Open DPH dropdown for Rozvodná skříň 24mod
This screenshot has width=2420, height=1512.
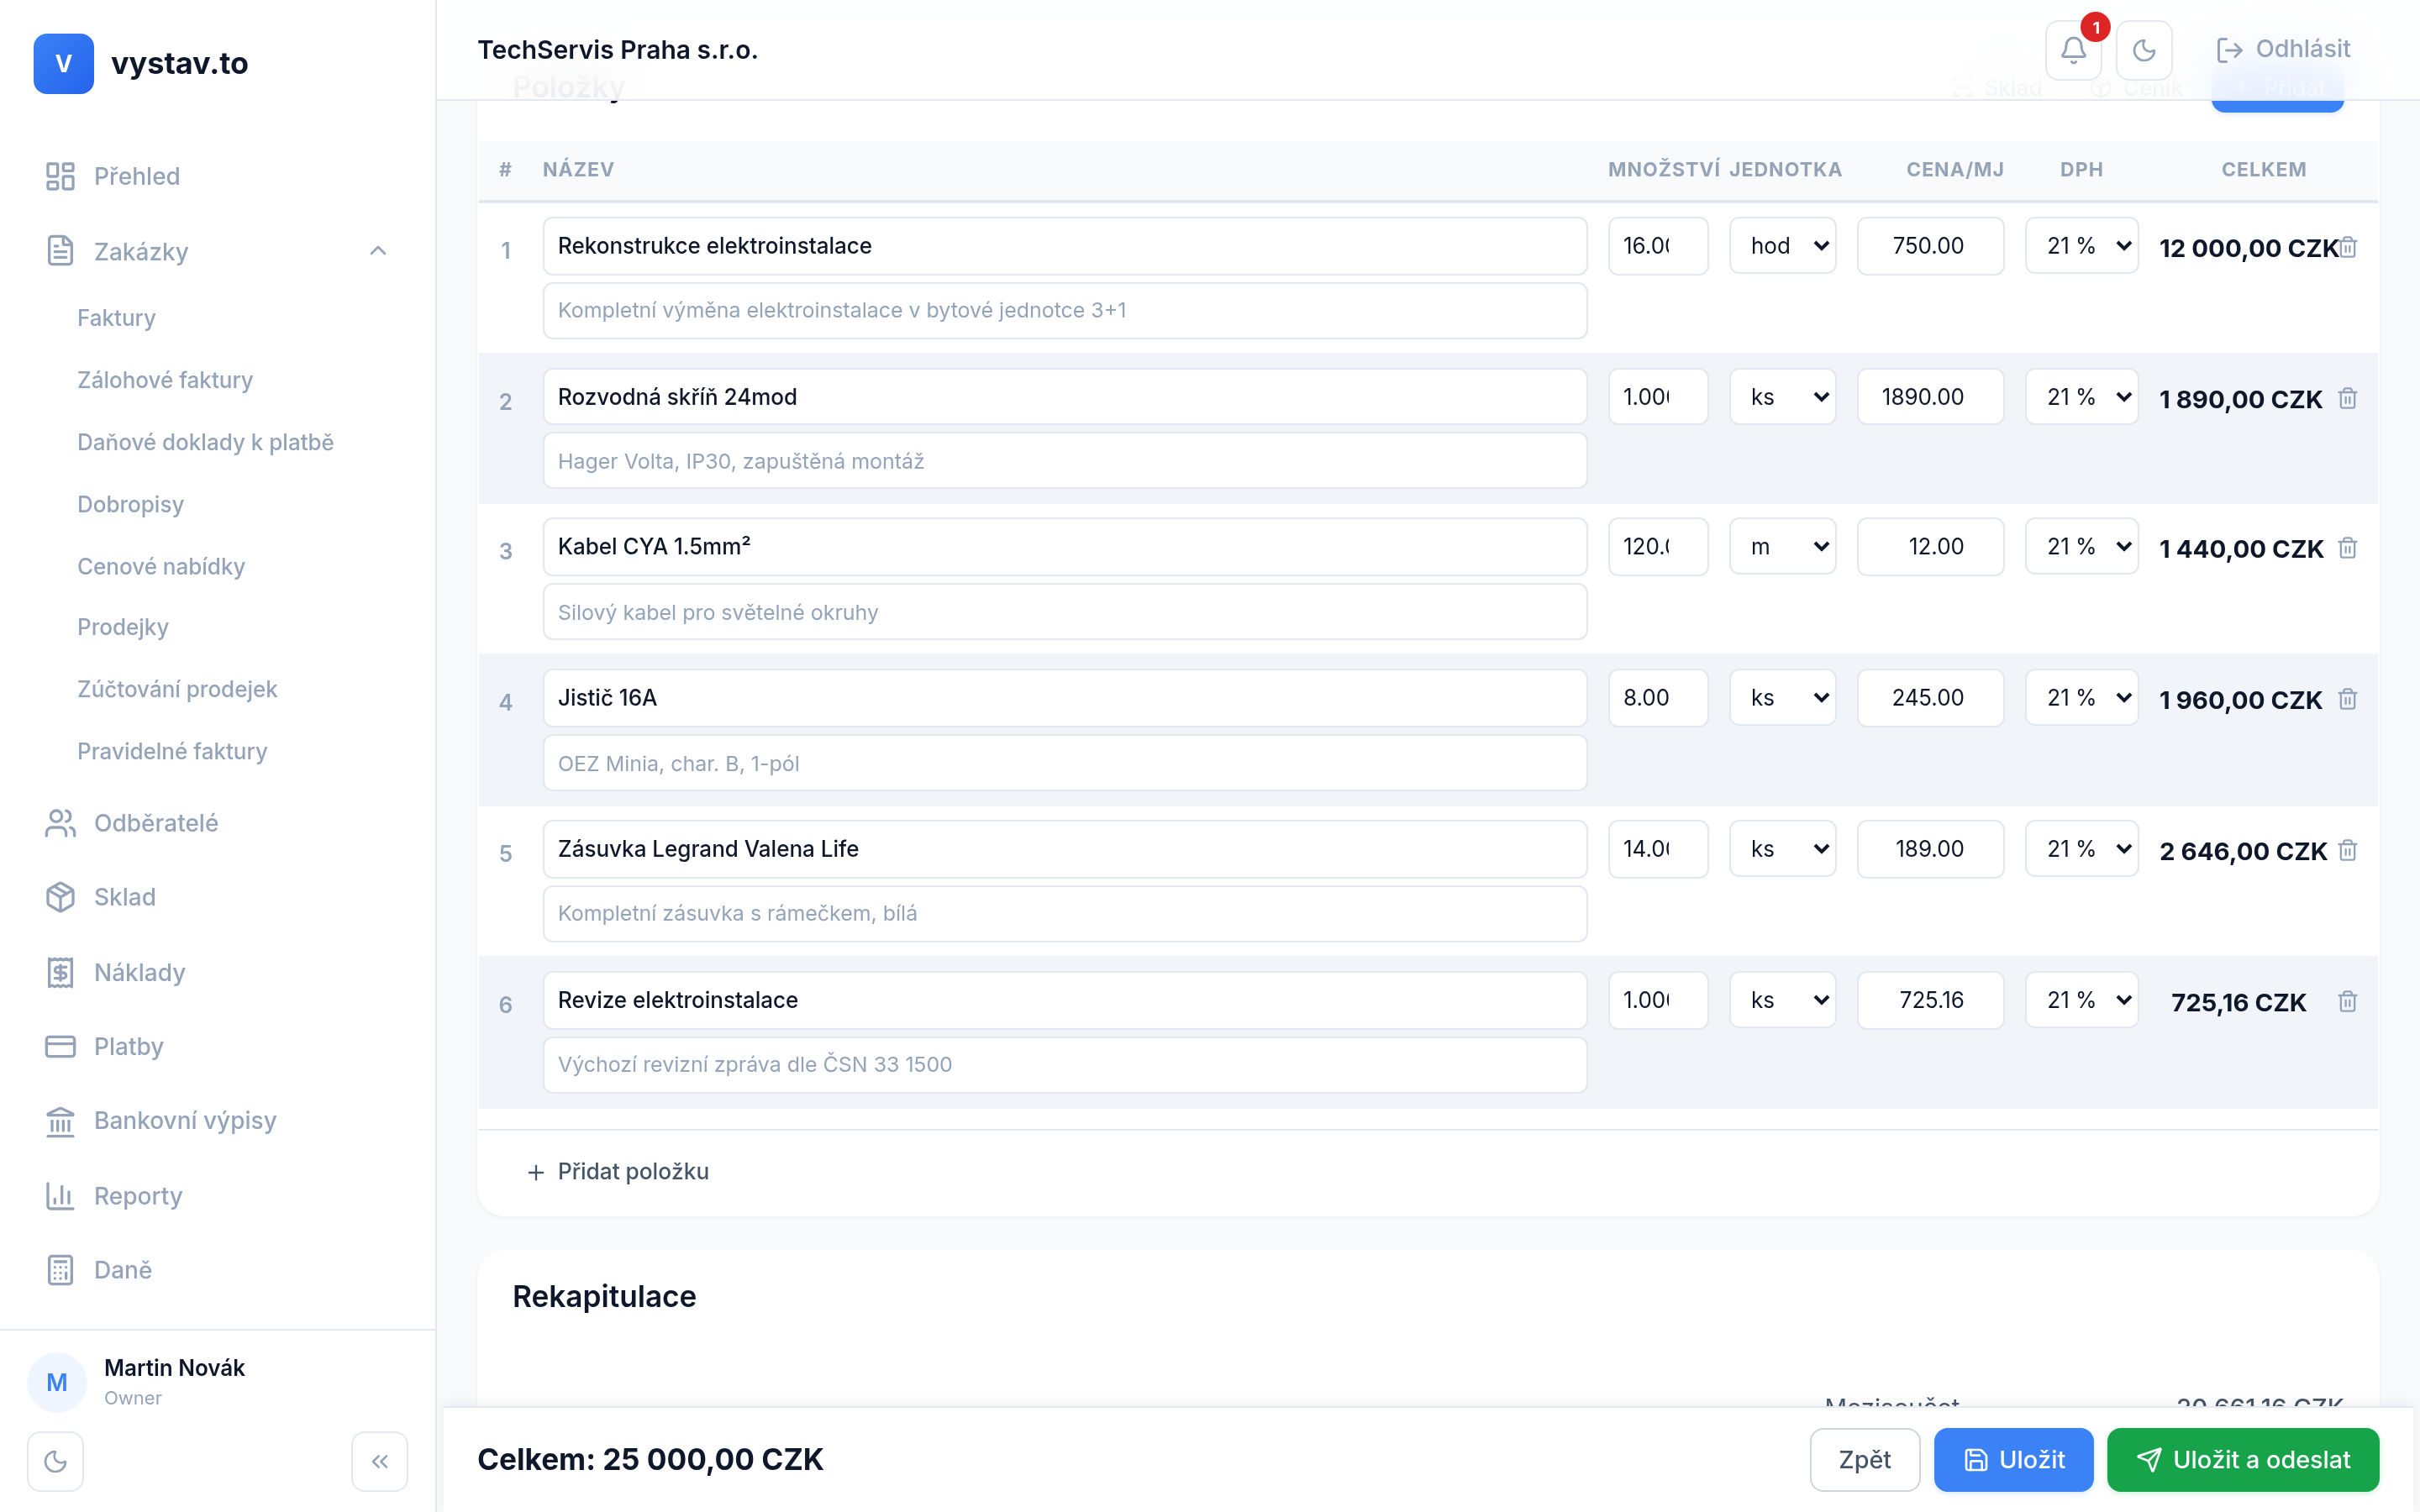[2081, 397]
